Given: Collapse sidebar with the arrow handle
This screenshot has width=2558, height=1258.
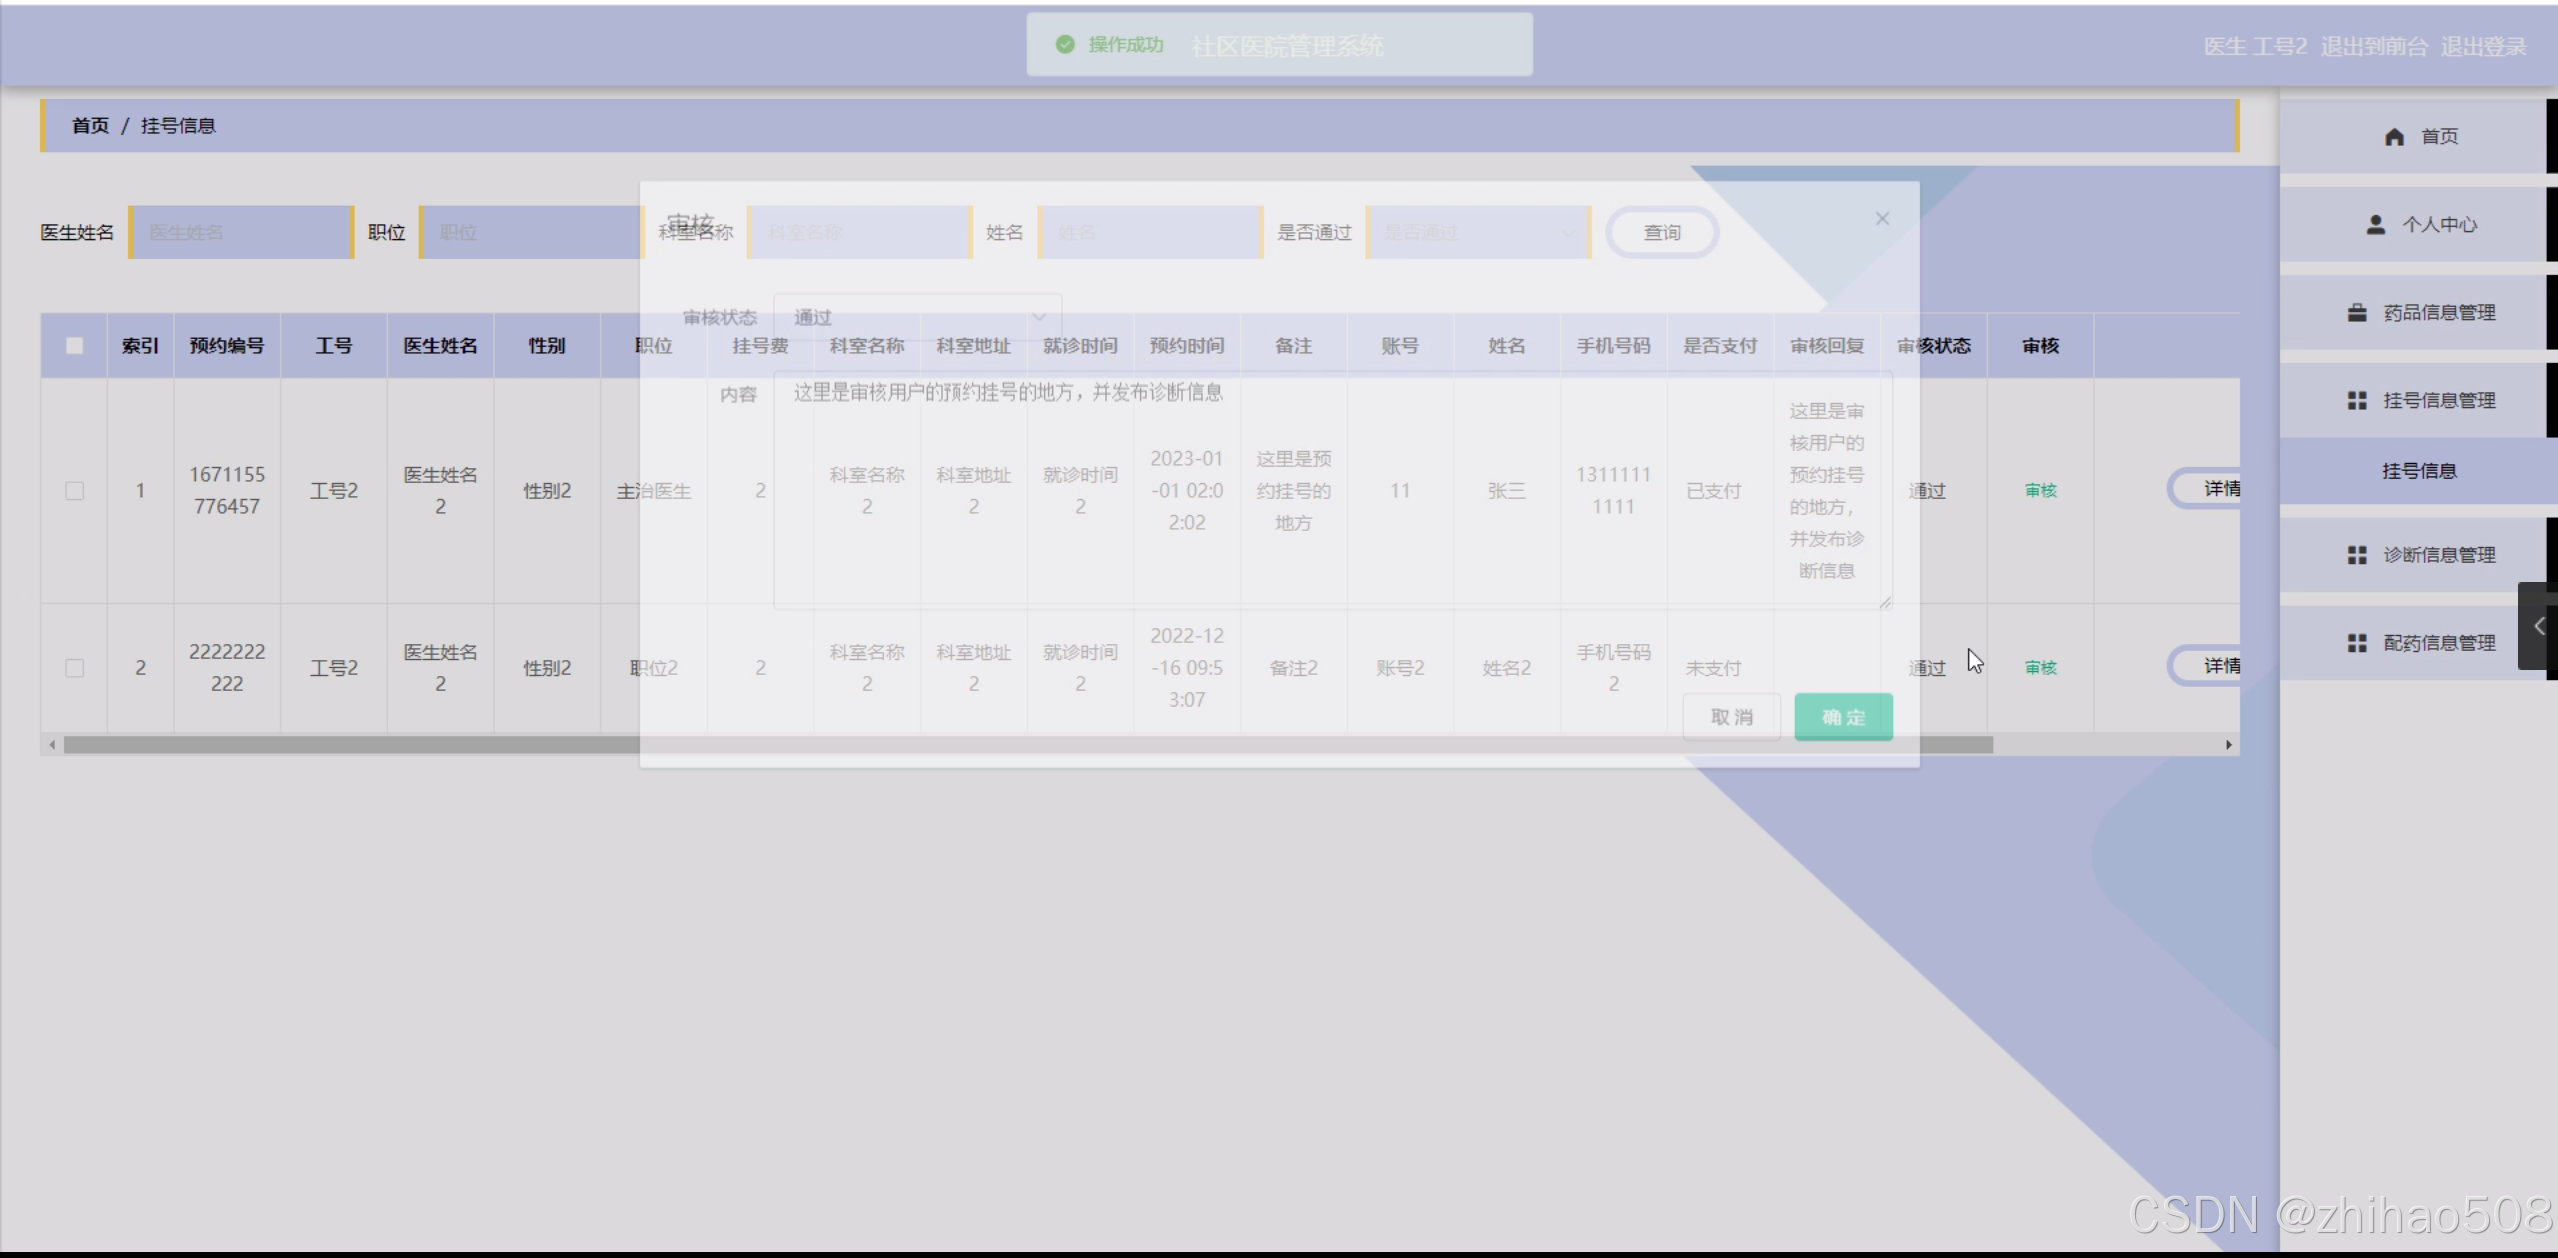Looking at the screenshot, I should point(2538,627).
